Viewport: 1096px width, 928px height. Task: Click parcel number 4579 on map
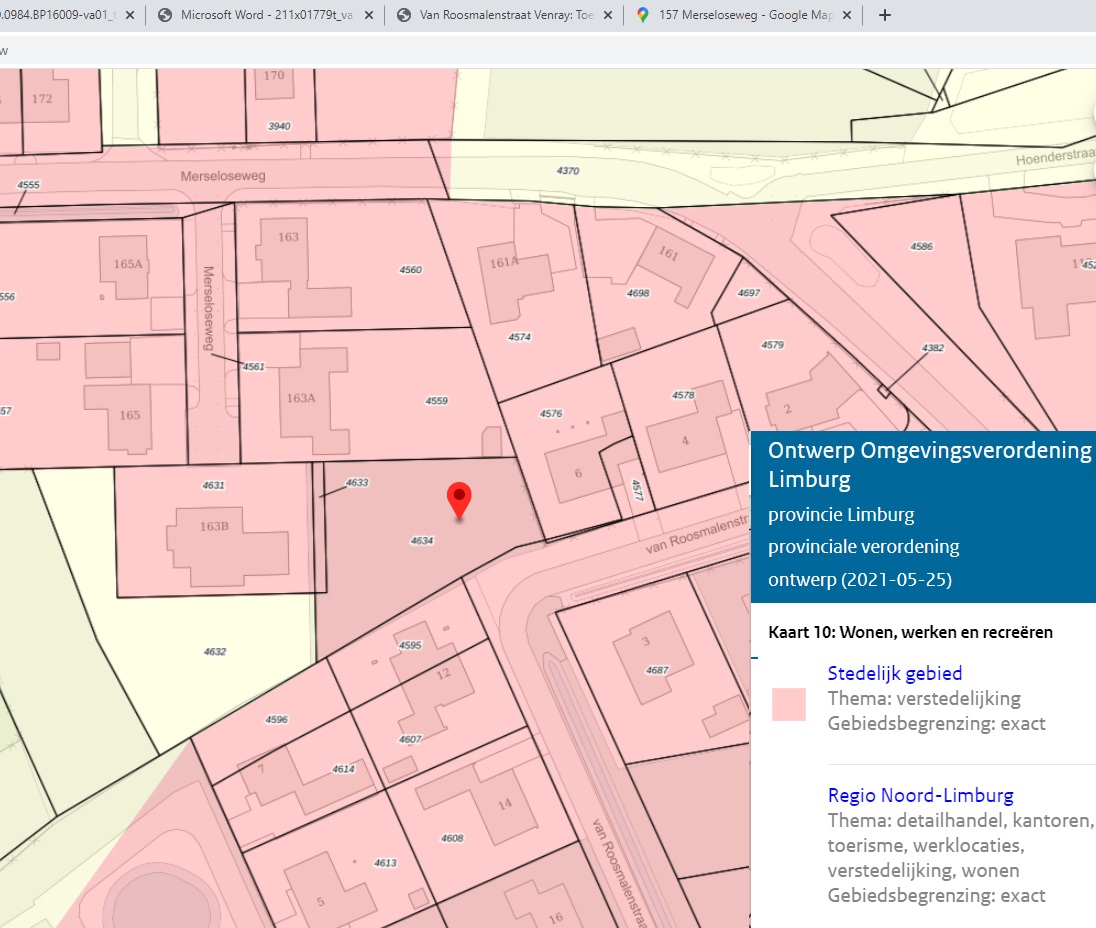click(x=773, y=345)
